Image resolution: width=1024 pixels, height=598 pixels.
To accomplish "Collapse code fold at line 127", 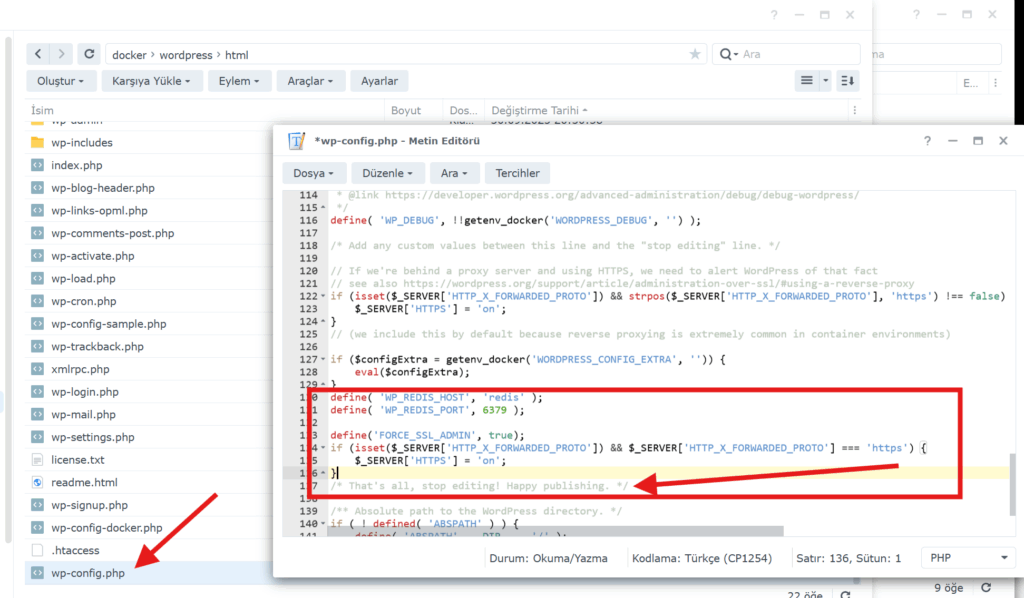I will [322, 359].
